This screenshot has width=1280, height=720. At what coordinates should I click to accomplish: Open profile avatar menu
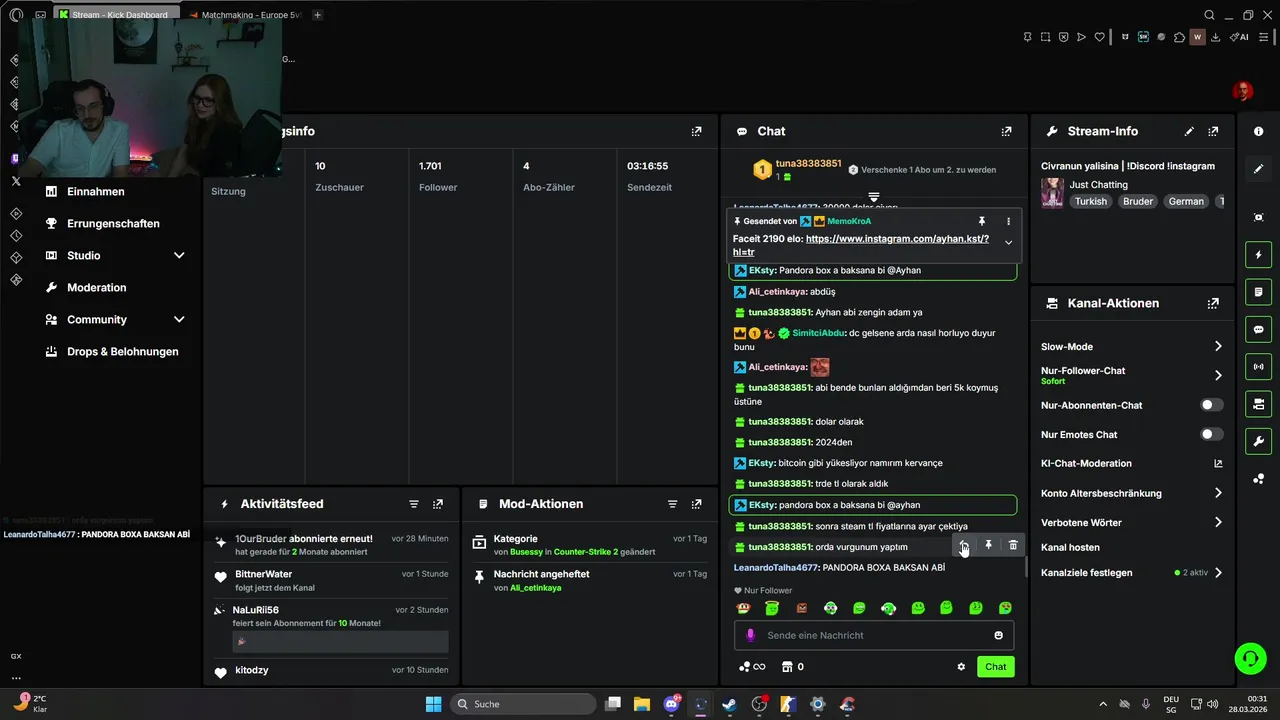(x=1243, y=91)
